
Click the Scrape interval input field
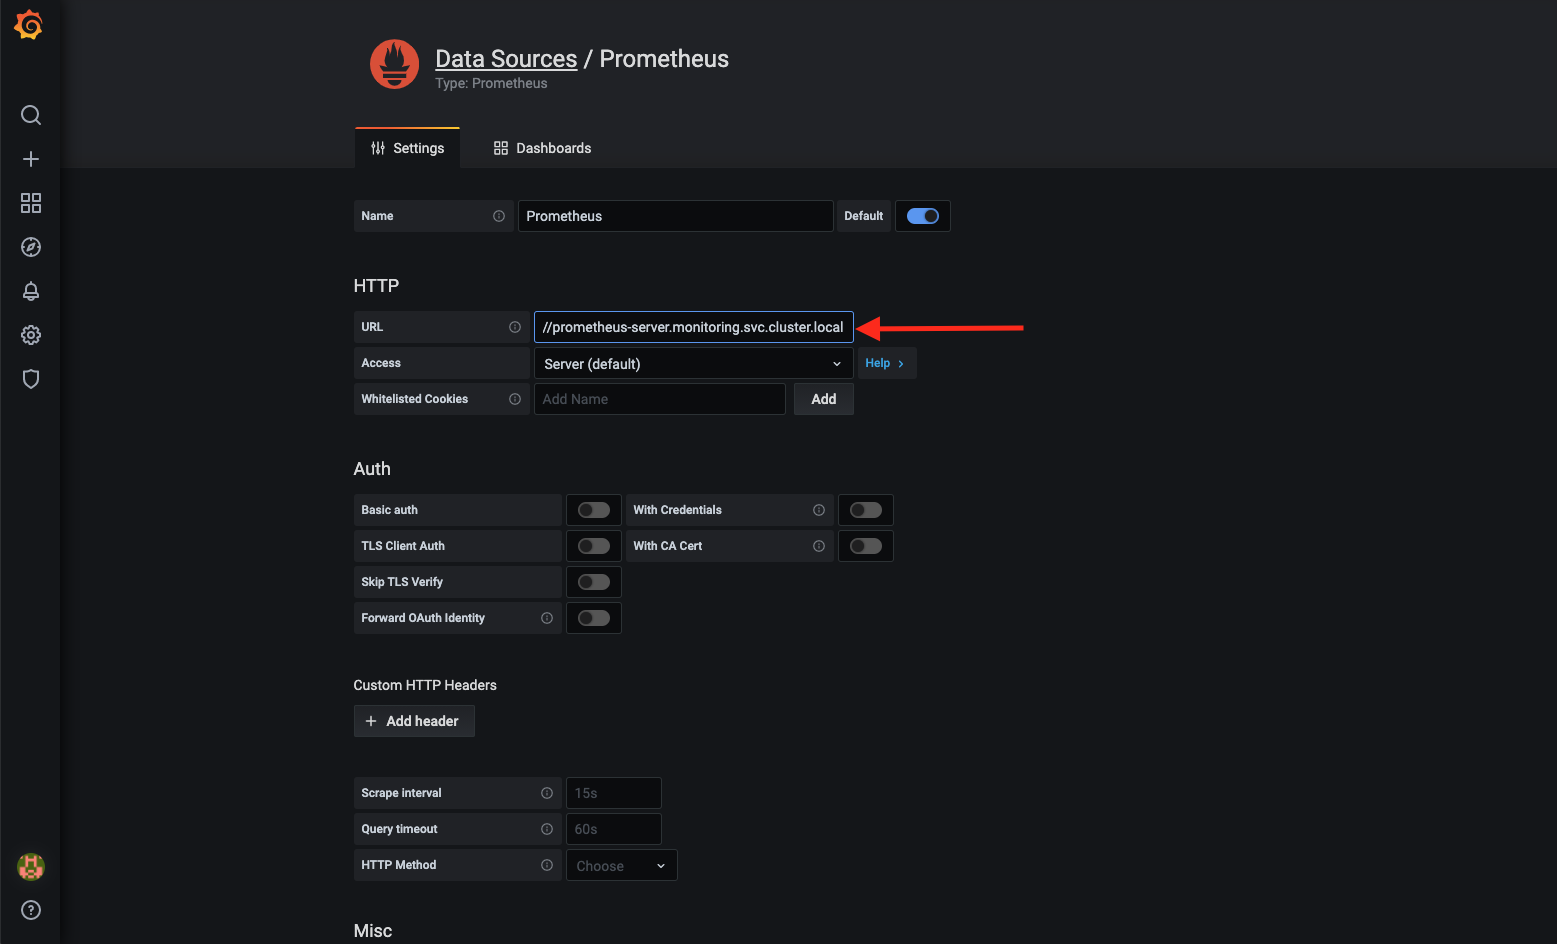[613, 793]
